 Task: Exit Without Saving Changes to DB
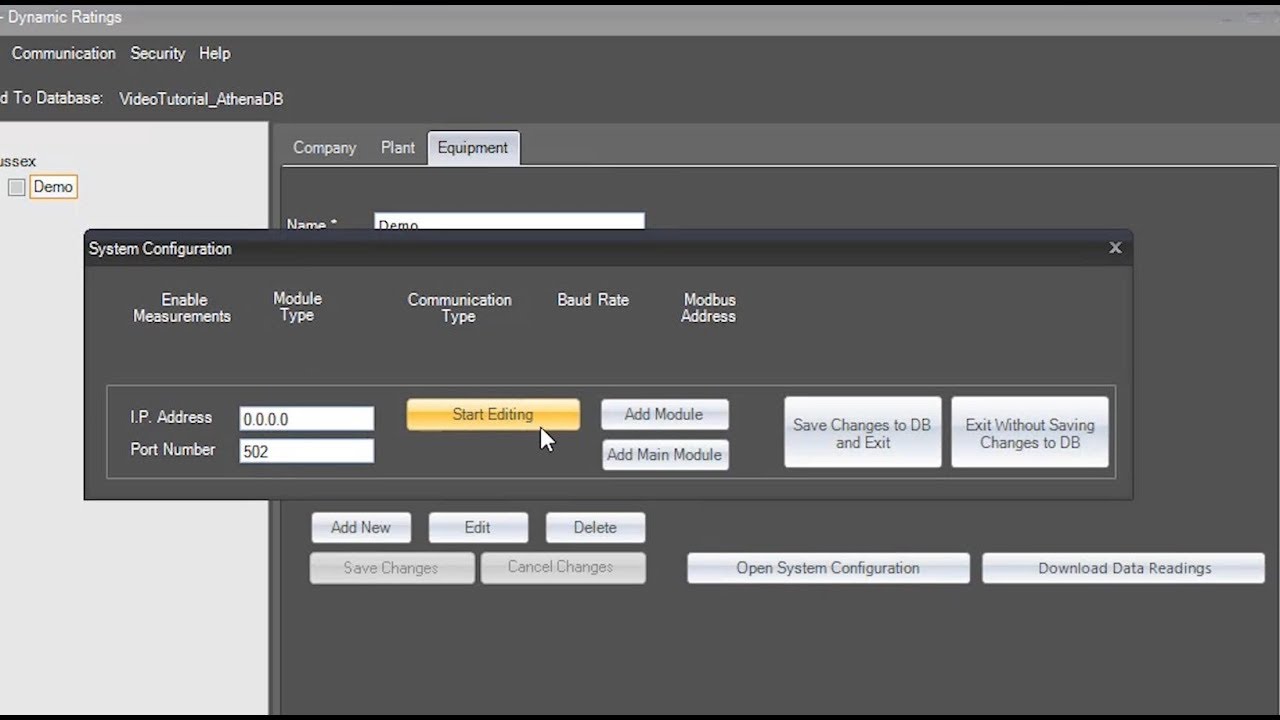pyautogui.click(x=1030, y=433)
